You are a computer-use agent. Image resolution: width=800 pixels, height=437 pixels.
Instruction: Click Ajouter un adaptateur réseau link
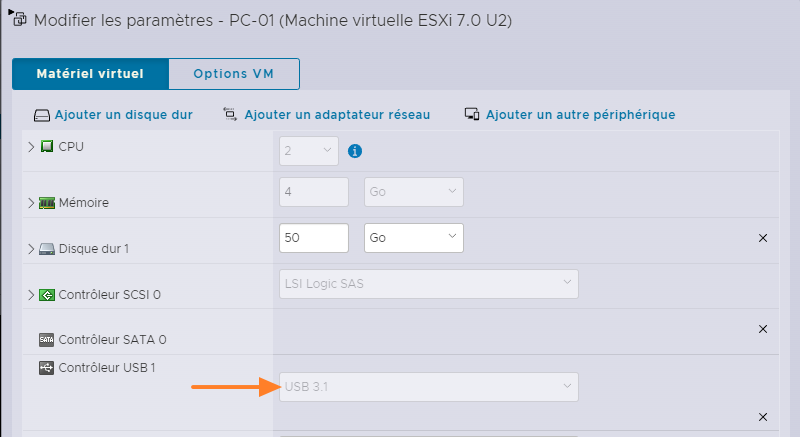(x=337, y=115)
